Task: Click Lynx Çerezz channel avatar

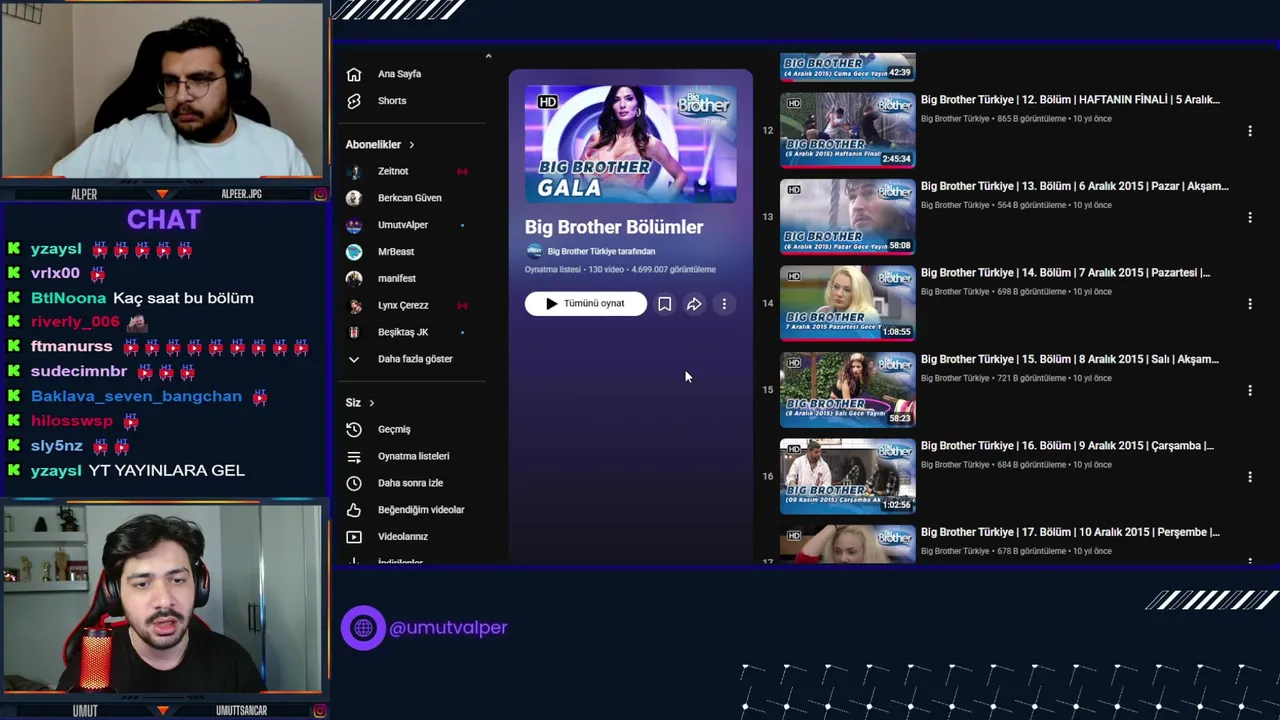Action: point(353,305)
